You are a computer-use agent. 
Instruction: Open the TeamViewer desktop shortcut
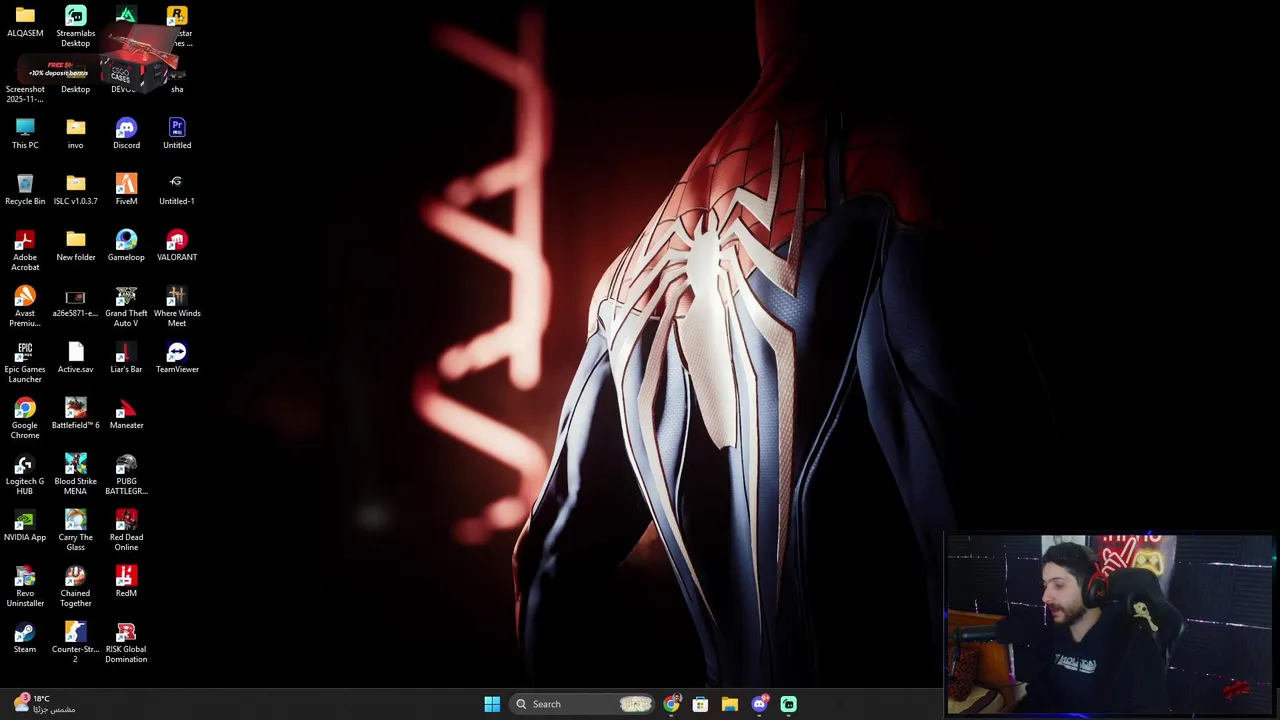(x=177, y=358)
